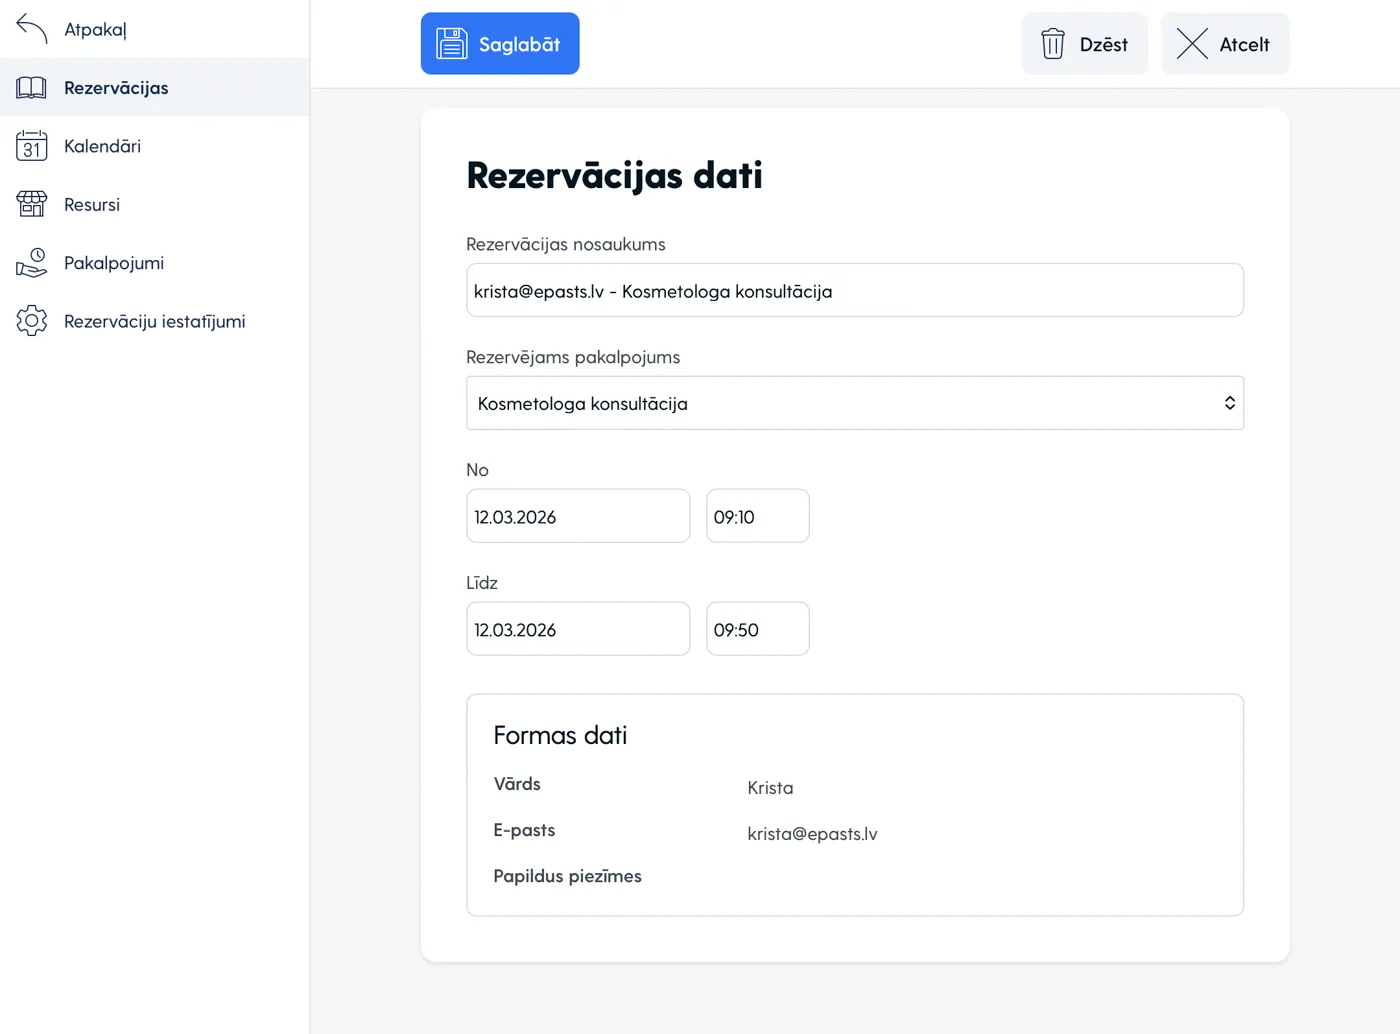Go to Rezervāciju iestatījumi section
1400x1034 pixels.
pos(154,321)
